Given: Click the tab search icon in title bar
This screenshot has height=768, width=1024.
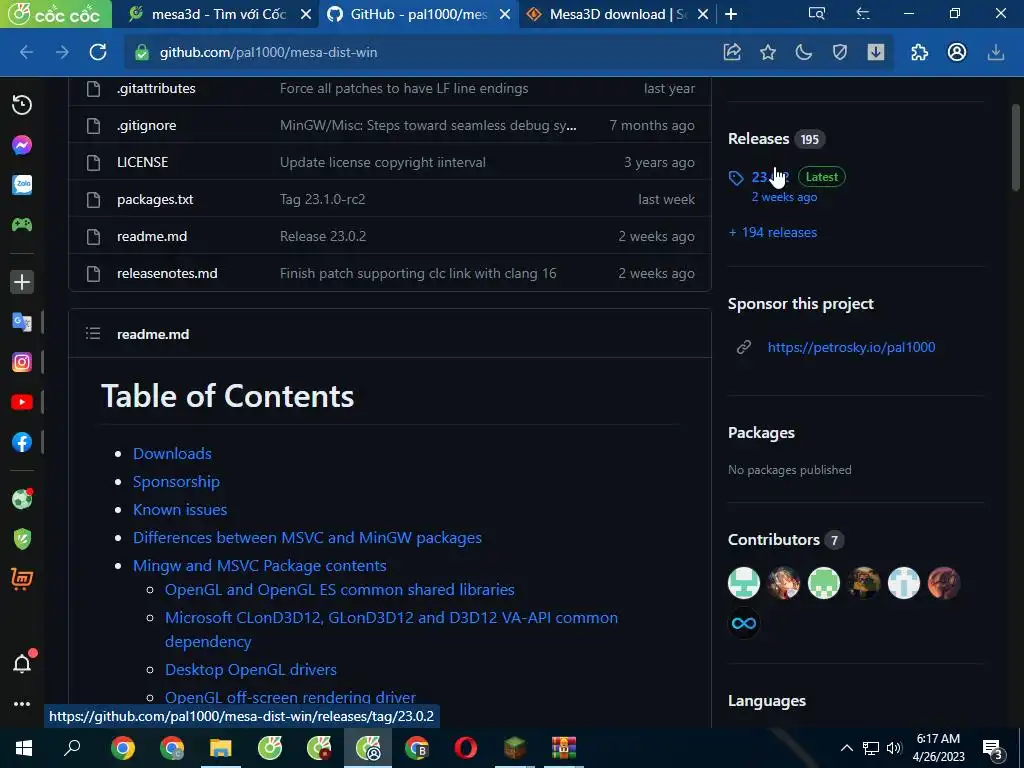Looking at the screenshot, I should pyautogui.click(x=816, y=14).
